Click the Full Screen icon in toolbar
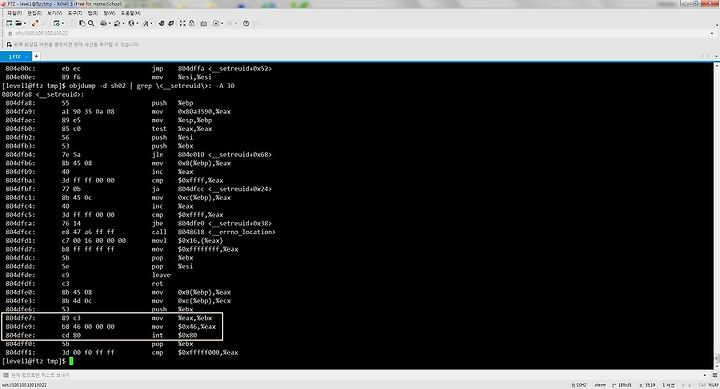Image resolution: width=720 pixels, height=389 pixels. [183, 23]
